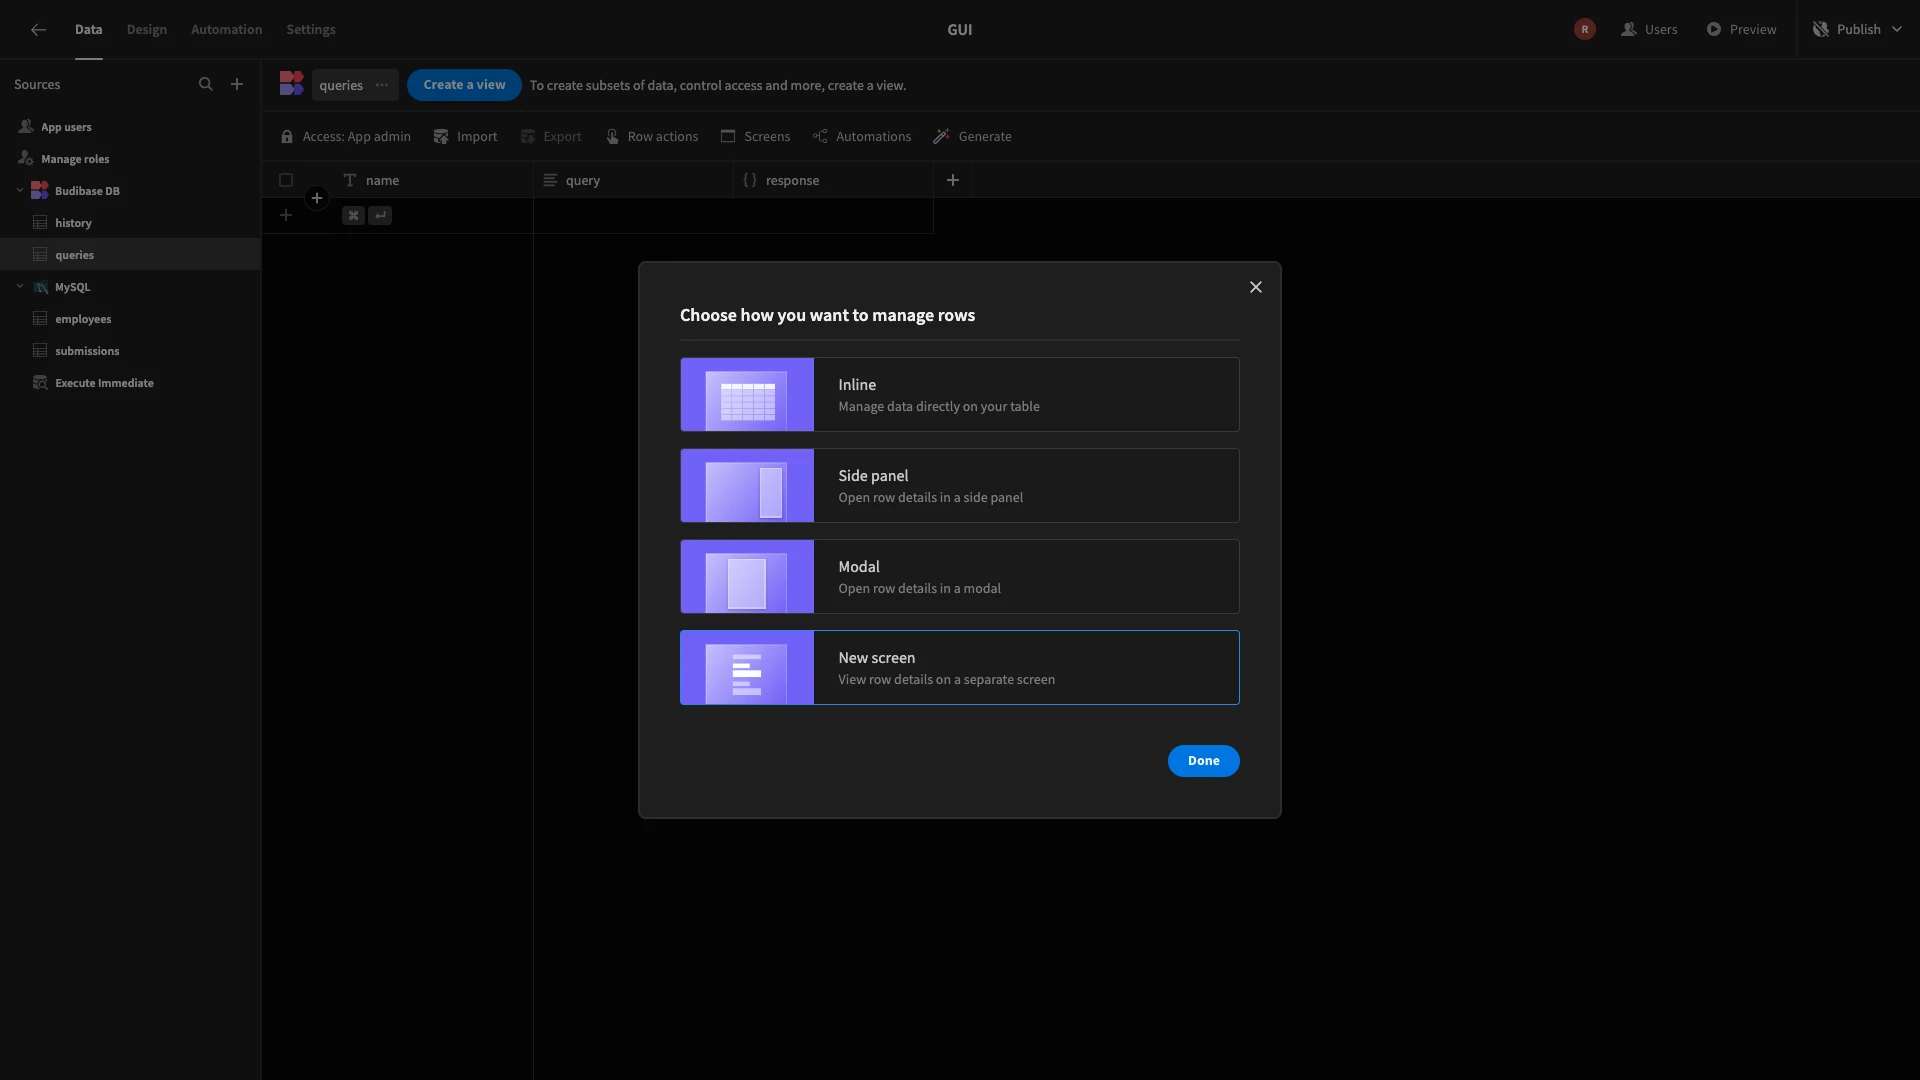Click the Generate wand toolbar item

coord(972,136)
